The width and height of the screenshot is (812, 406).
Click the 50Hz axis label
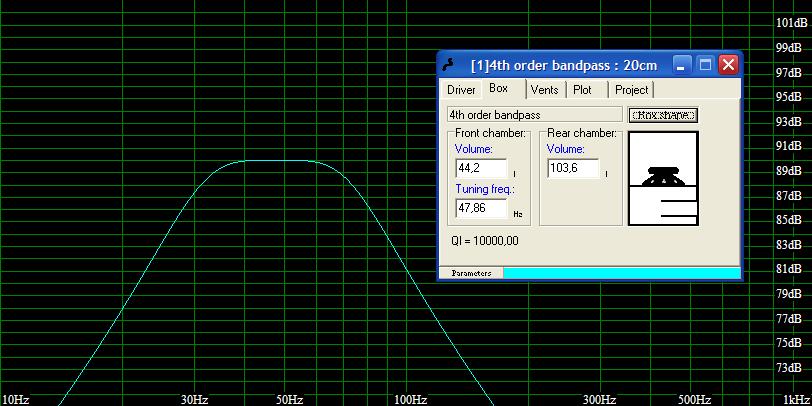tap(289, 400)
